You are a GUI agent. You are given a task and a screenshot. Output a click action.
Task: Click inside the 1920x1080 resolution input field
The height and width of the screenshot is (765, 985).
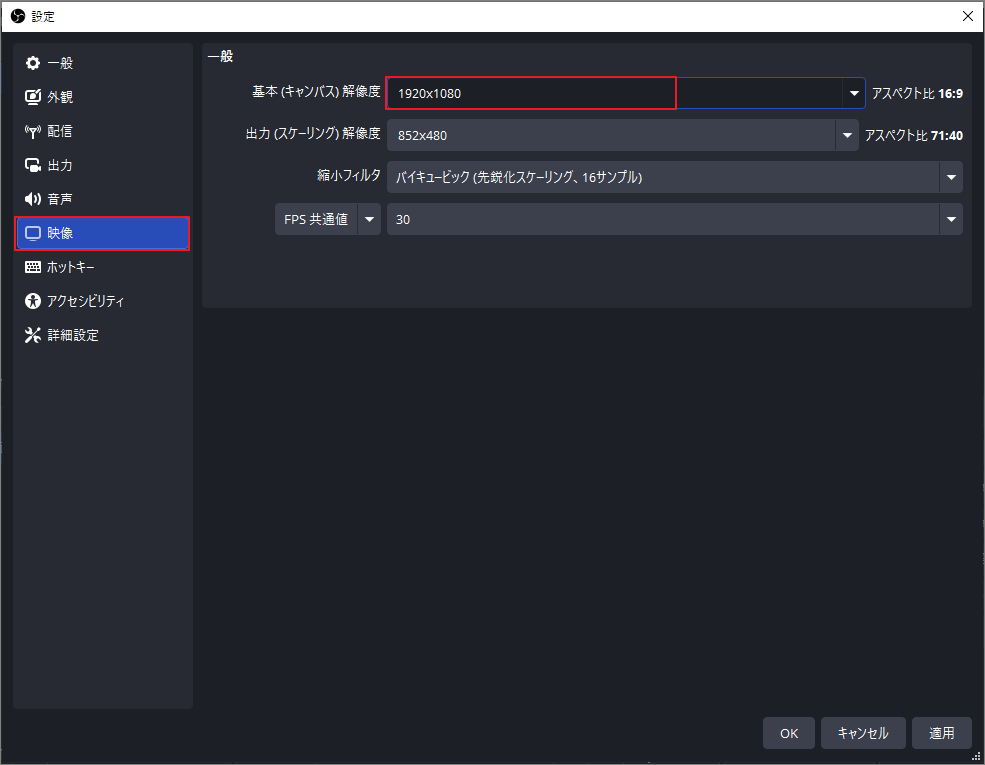[530, 93]
